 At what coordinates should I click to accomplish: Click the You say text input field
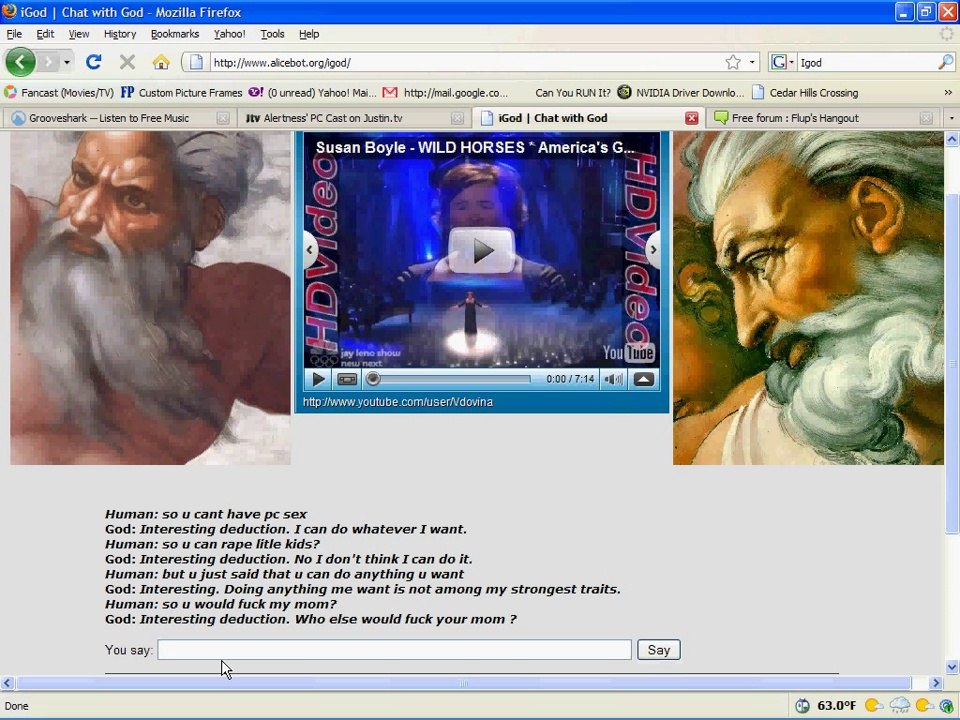coord(394,650)
